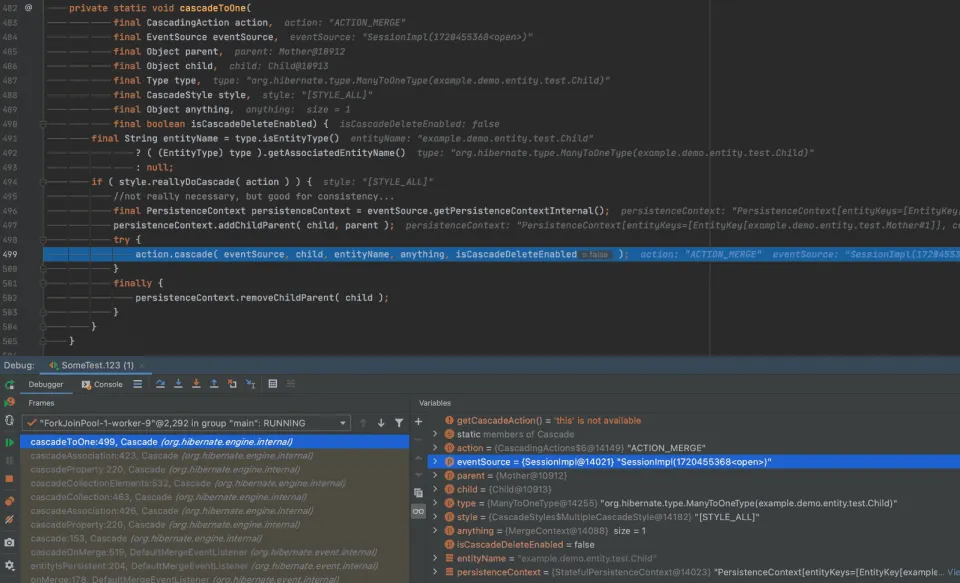Step into the method call
The image size is (960, 583).
click(178, 384)
